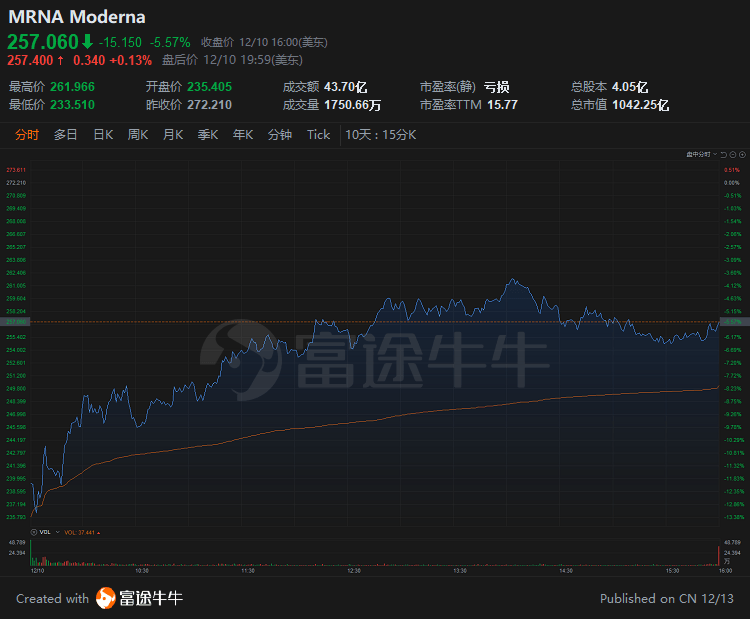Click the diamond circle icon in the chart's corner
The height and width of the screenshot is (619, 750).
click(742, 155)
